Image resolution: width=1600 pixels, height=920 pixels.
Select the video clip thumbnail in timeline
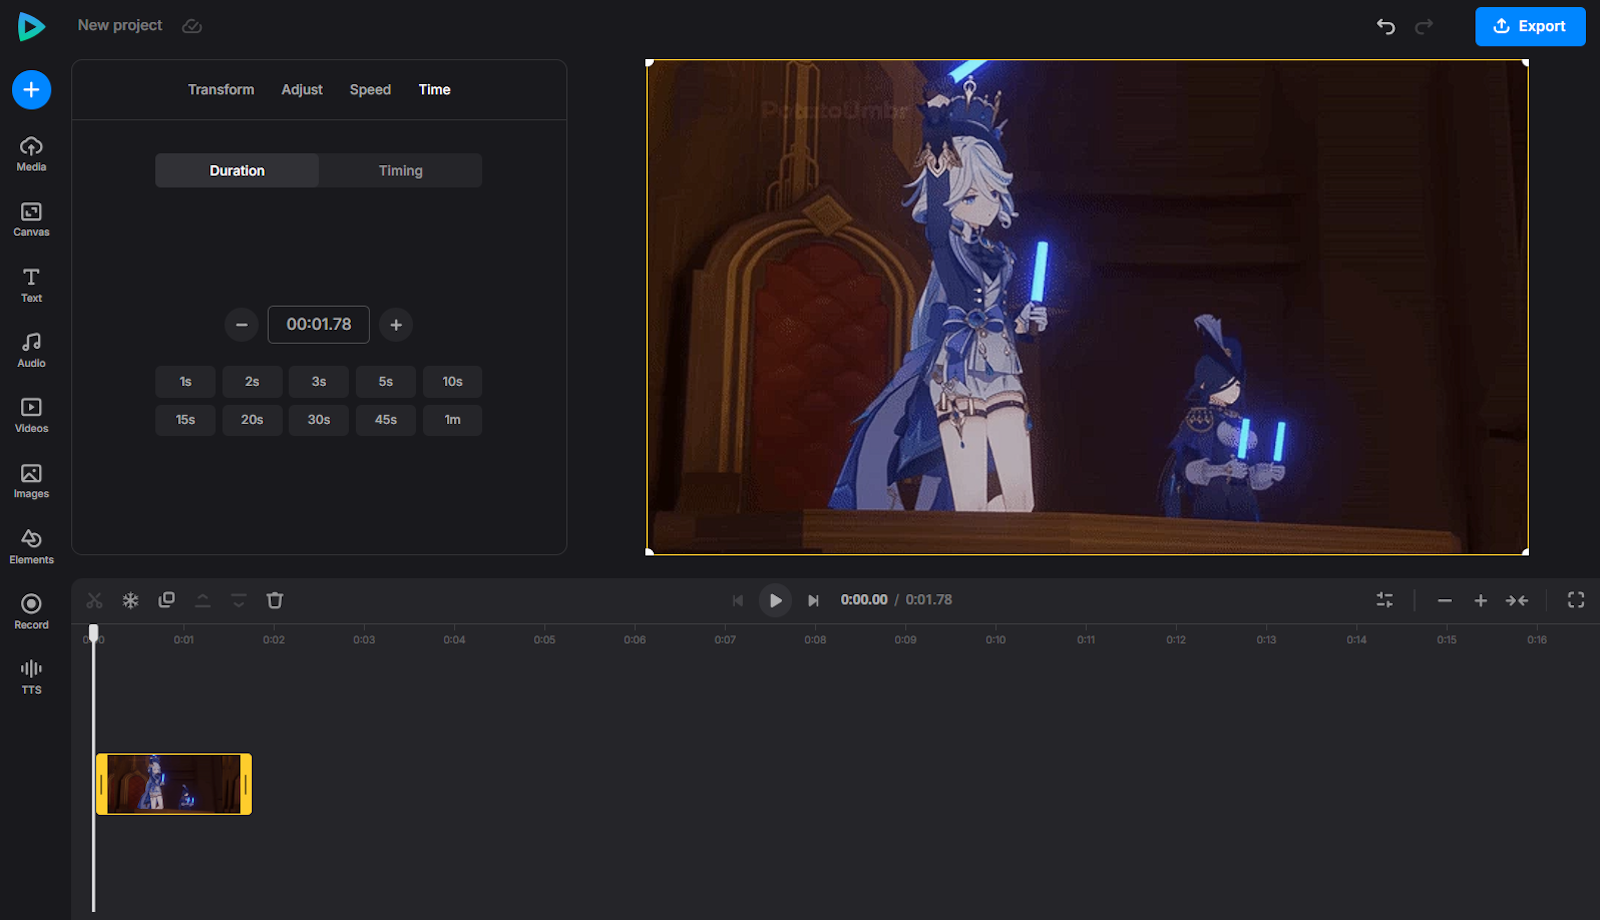(174, 784)
